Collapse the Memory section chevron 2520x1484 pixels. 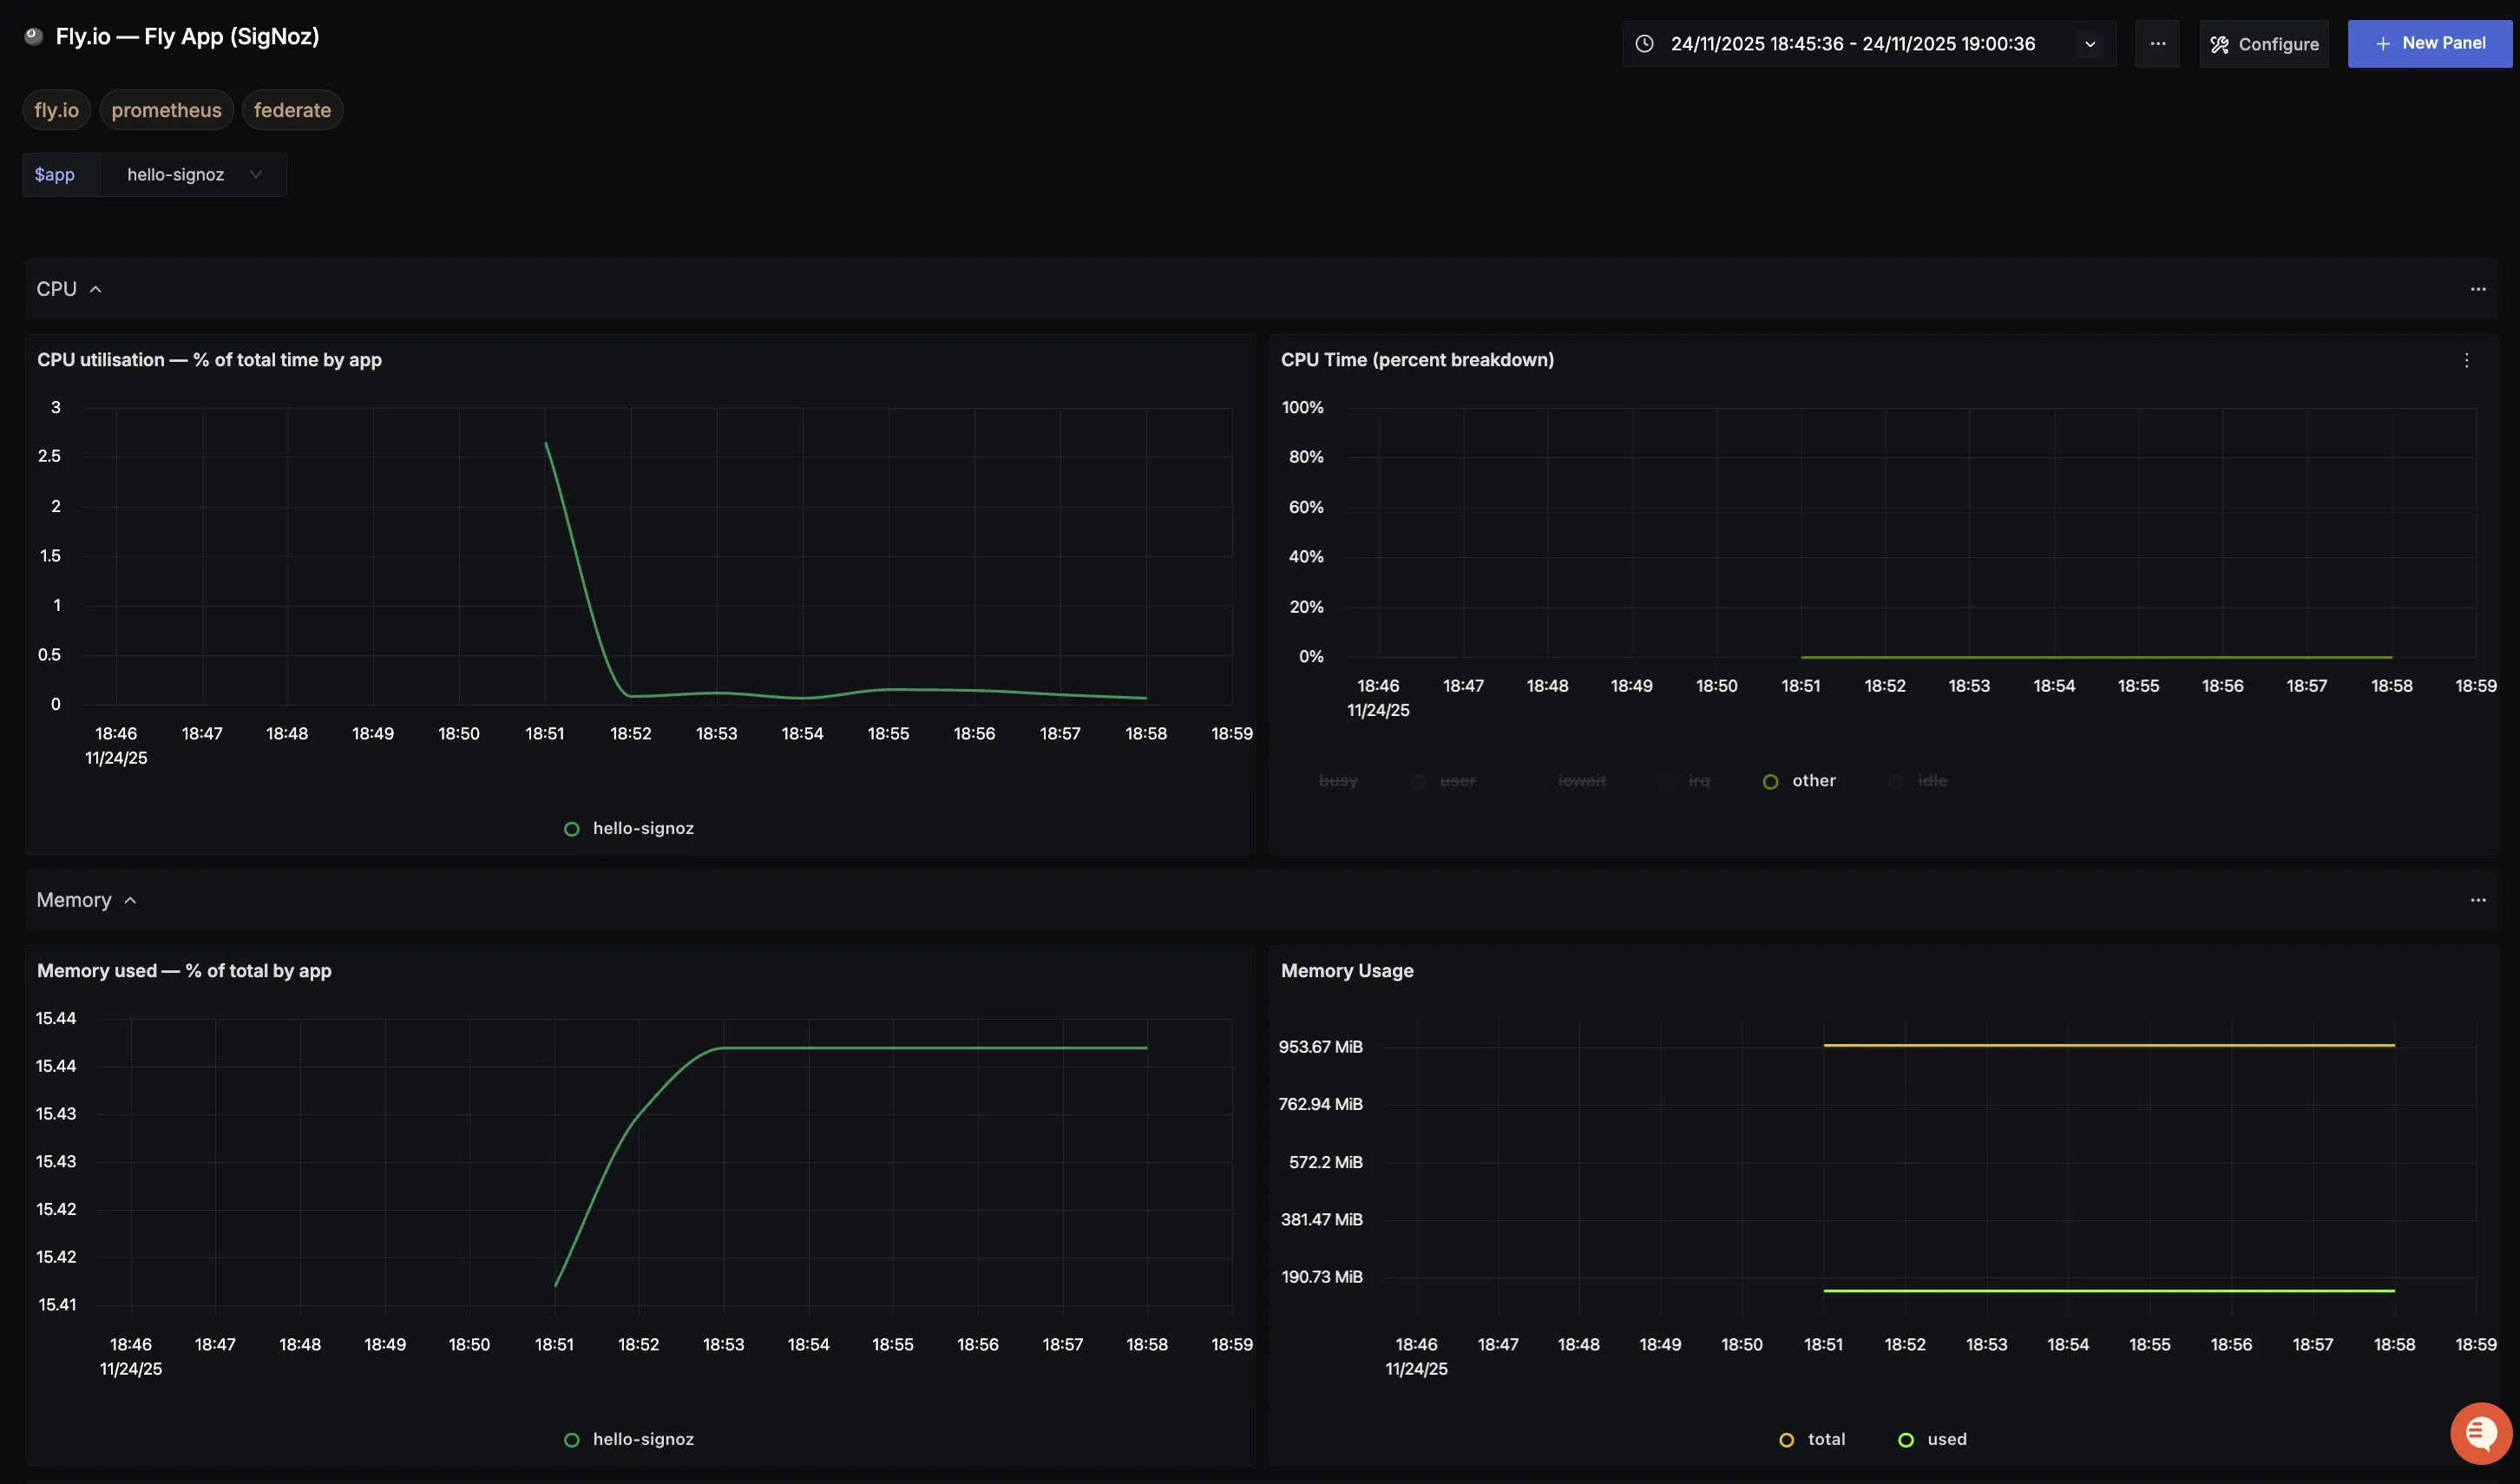tap(130, 901)
